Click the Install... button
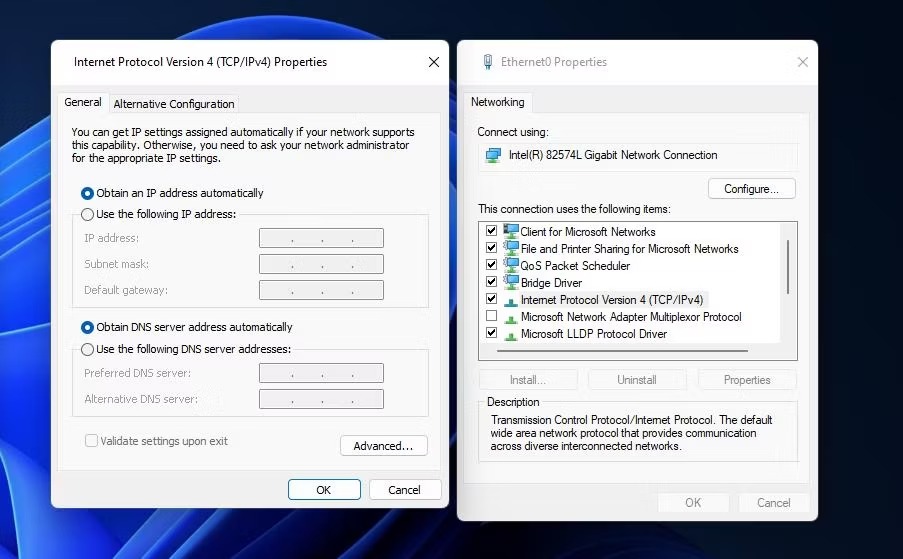 [528, 380]
